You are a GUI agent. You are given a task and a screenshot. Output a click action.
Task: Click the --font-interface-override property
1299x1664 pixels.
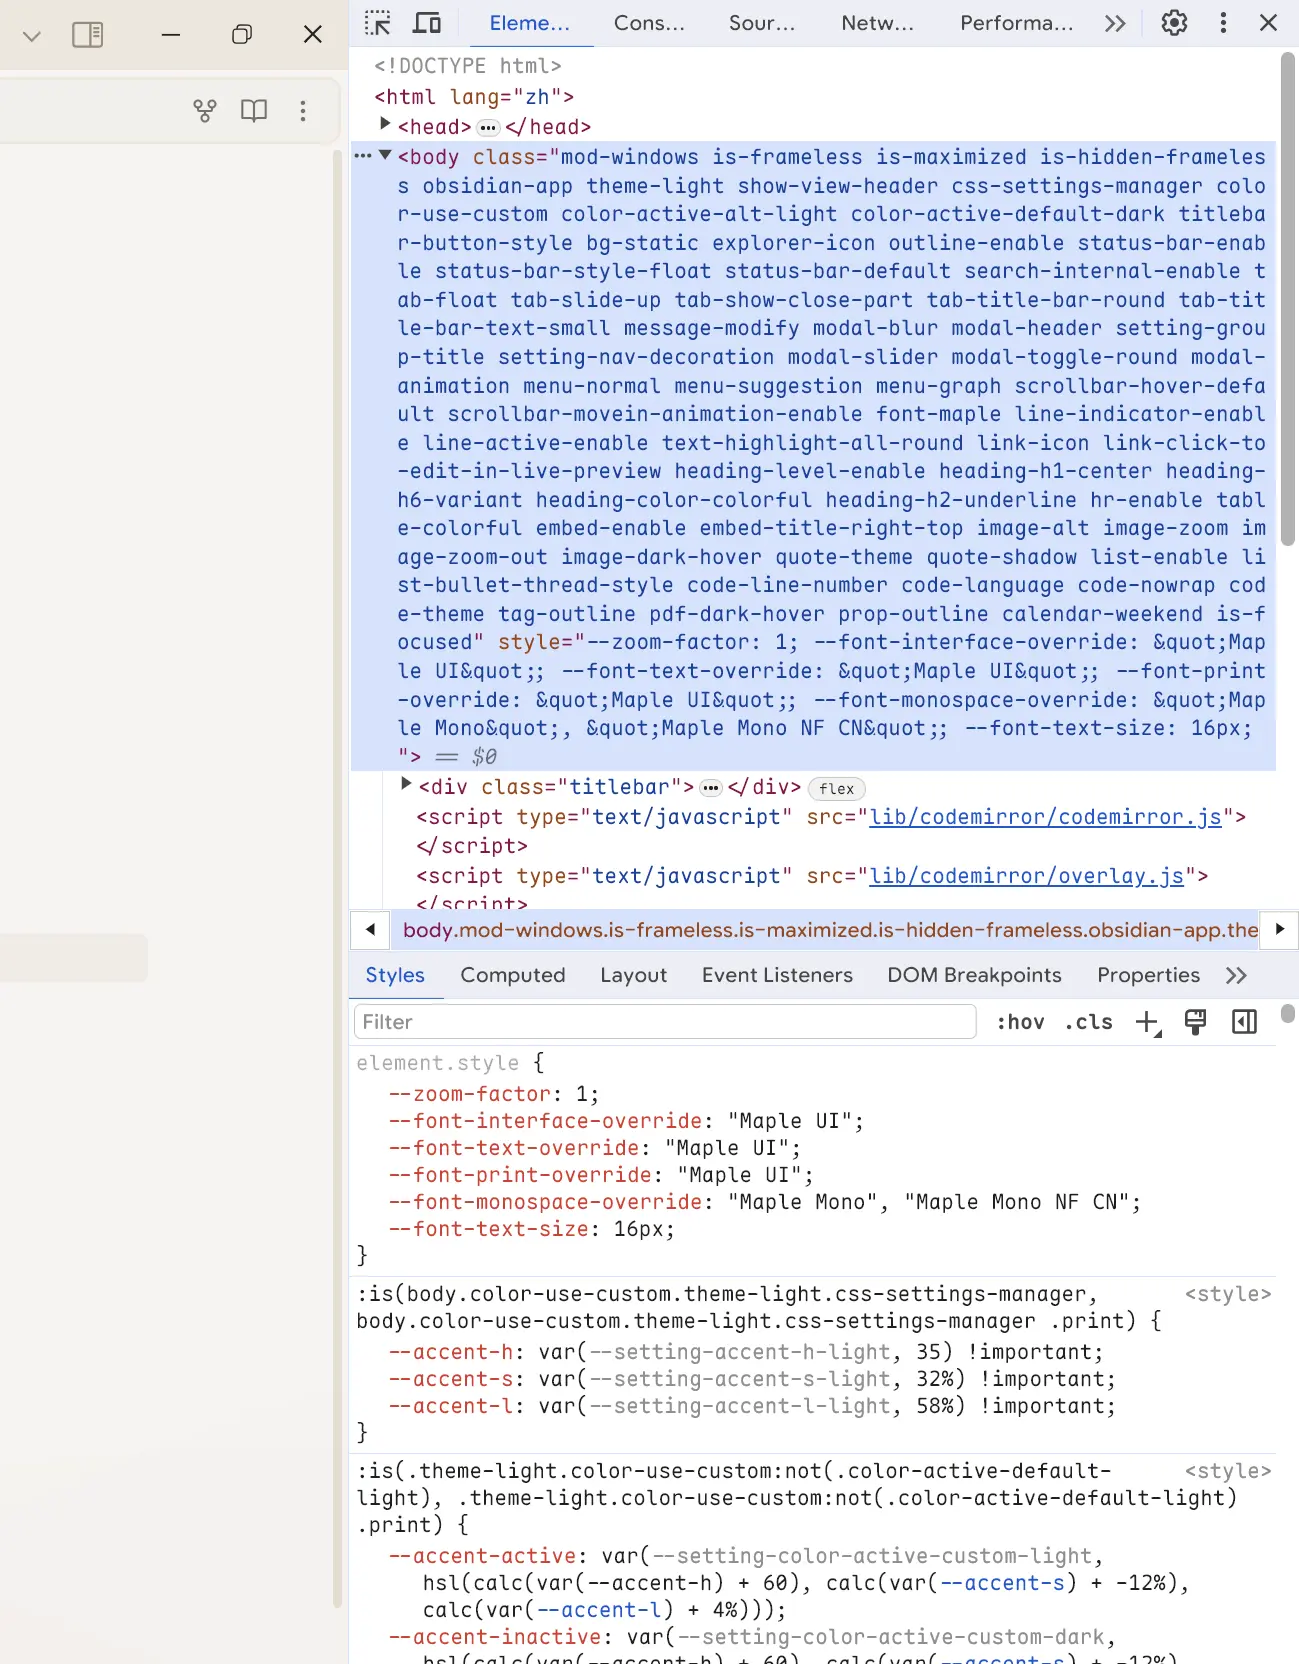point(545,1121)
